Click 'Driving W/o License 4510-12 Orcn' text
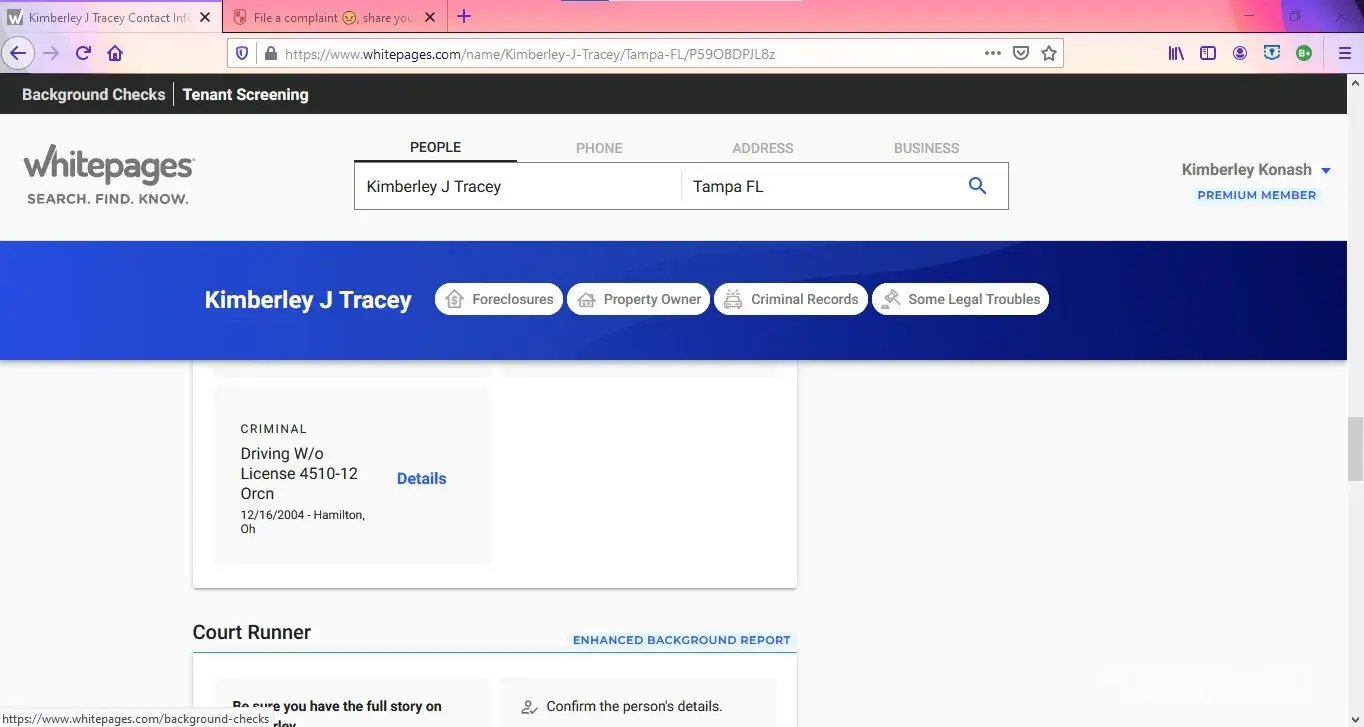 pyautogui.click(x=299, y=474)
